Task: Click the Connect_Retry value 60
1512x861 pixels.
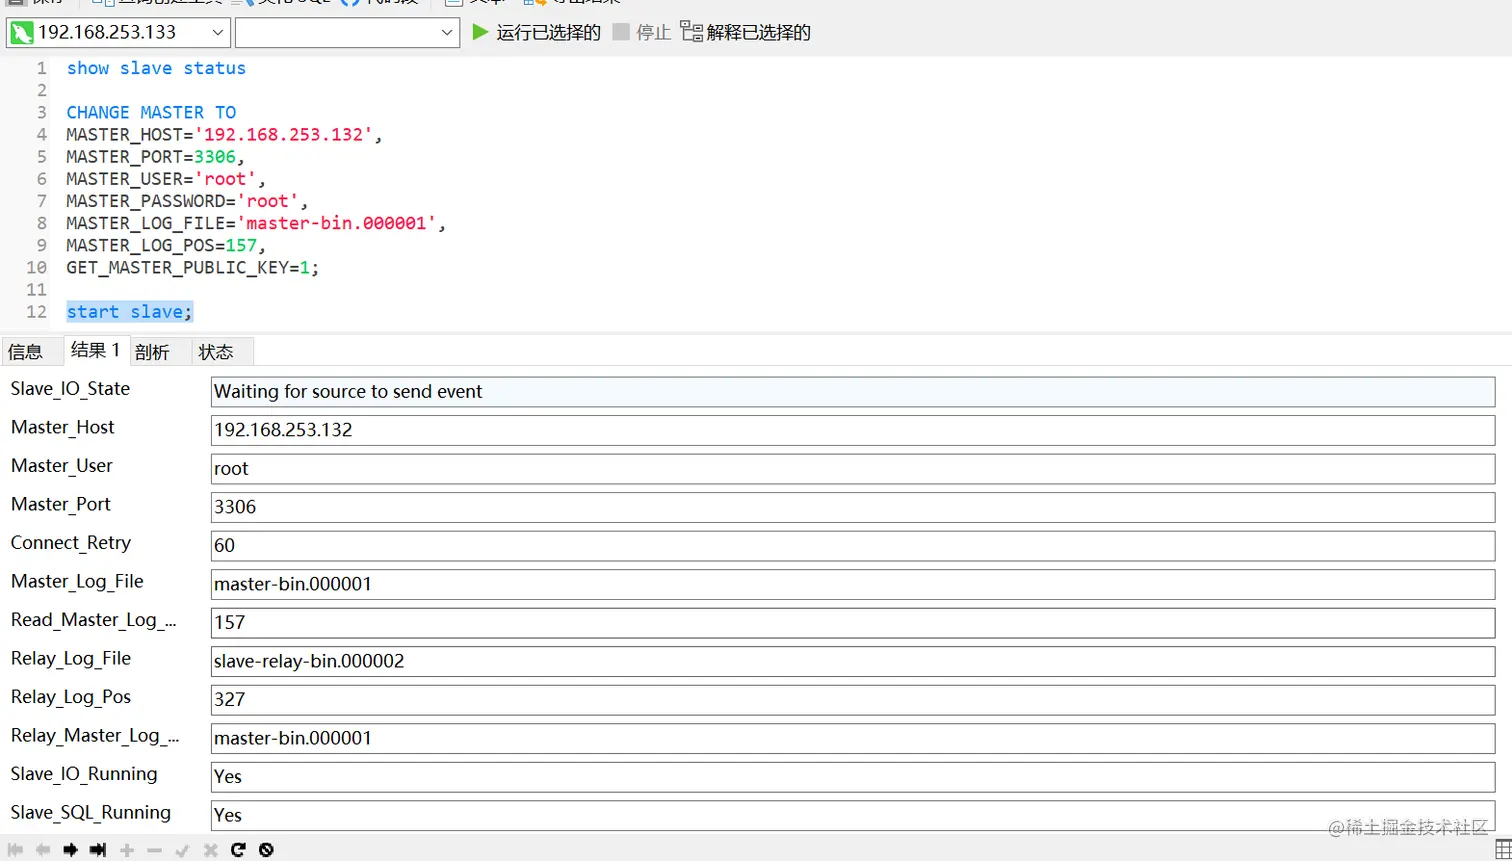Action: point(853,546)
